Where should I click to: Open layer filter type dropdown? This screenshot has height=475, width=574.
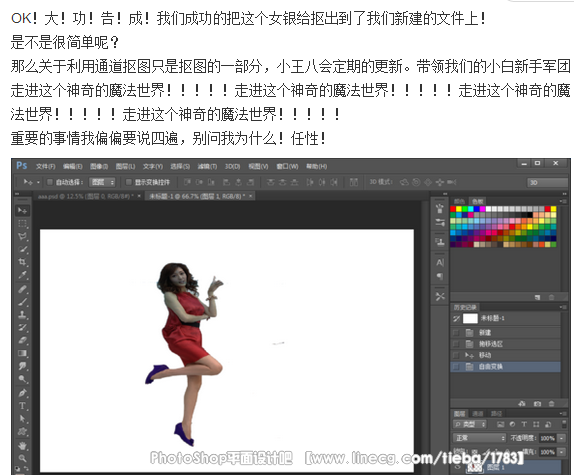[x=470, y=424]
